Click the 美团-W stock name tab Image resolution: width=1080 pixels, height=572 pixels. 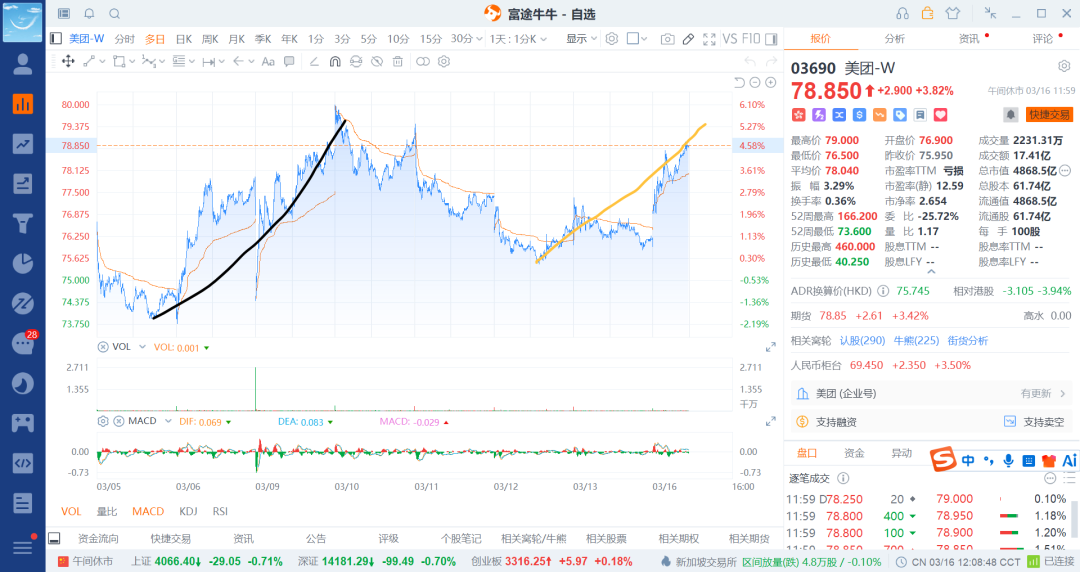coord(87,39)
